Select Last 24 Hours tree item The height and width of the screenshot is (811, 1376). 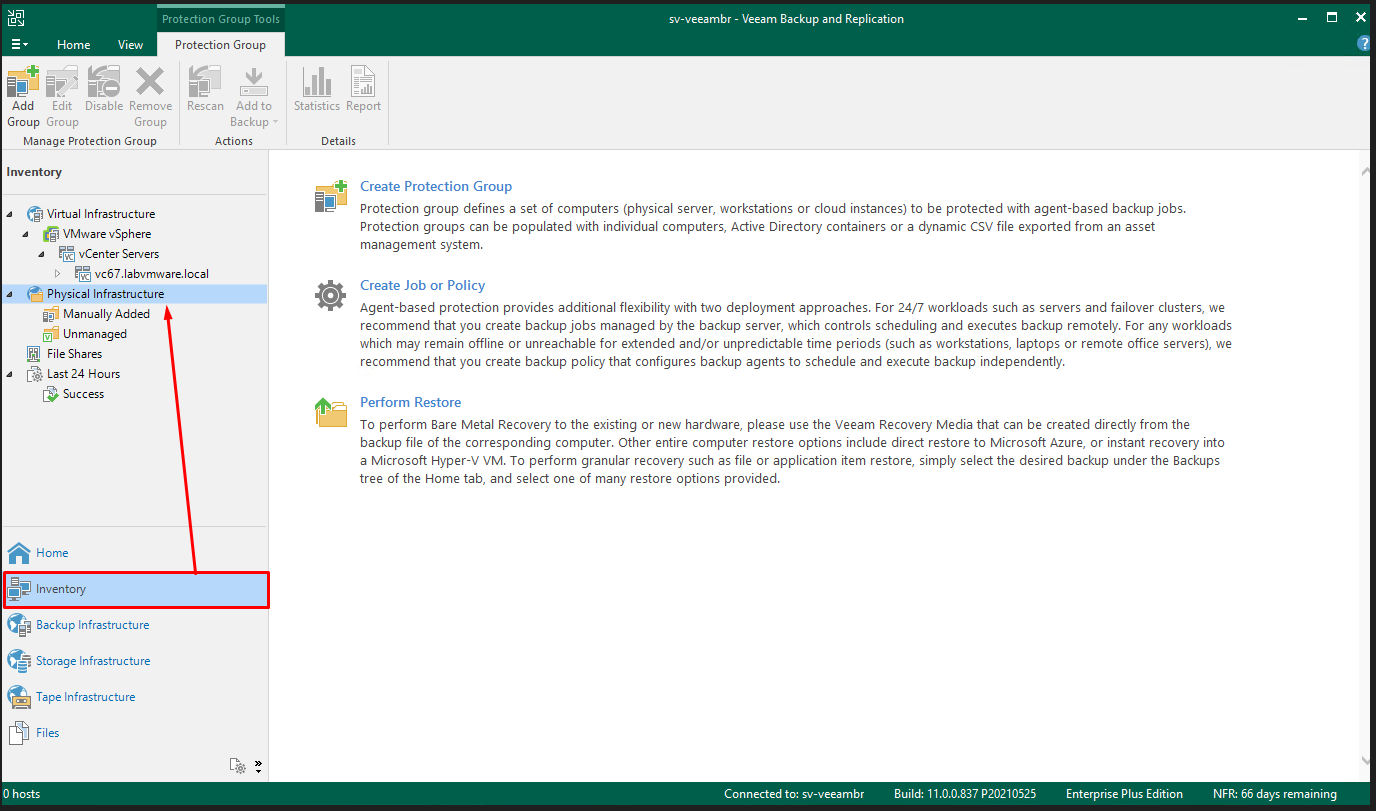[83, 374]
